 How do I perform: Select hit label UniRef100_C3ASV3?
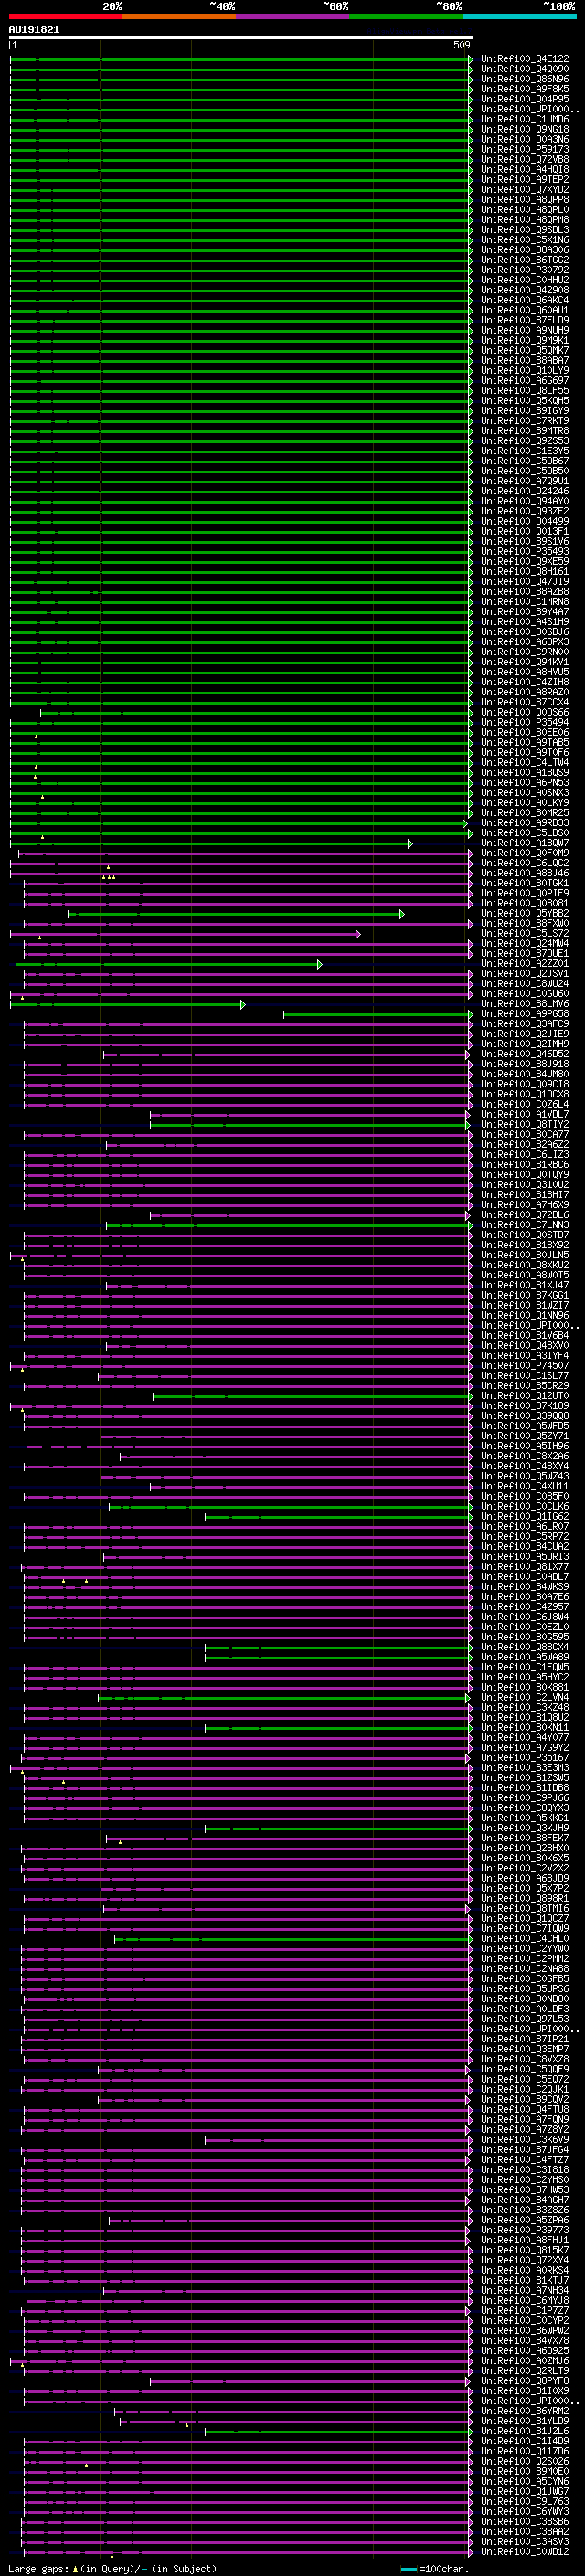[x=525, y=2541]
